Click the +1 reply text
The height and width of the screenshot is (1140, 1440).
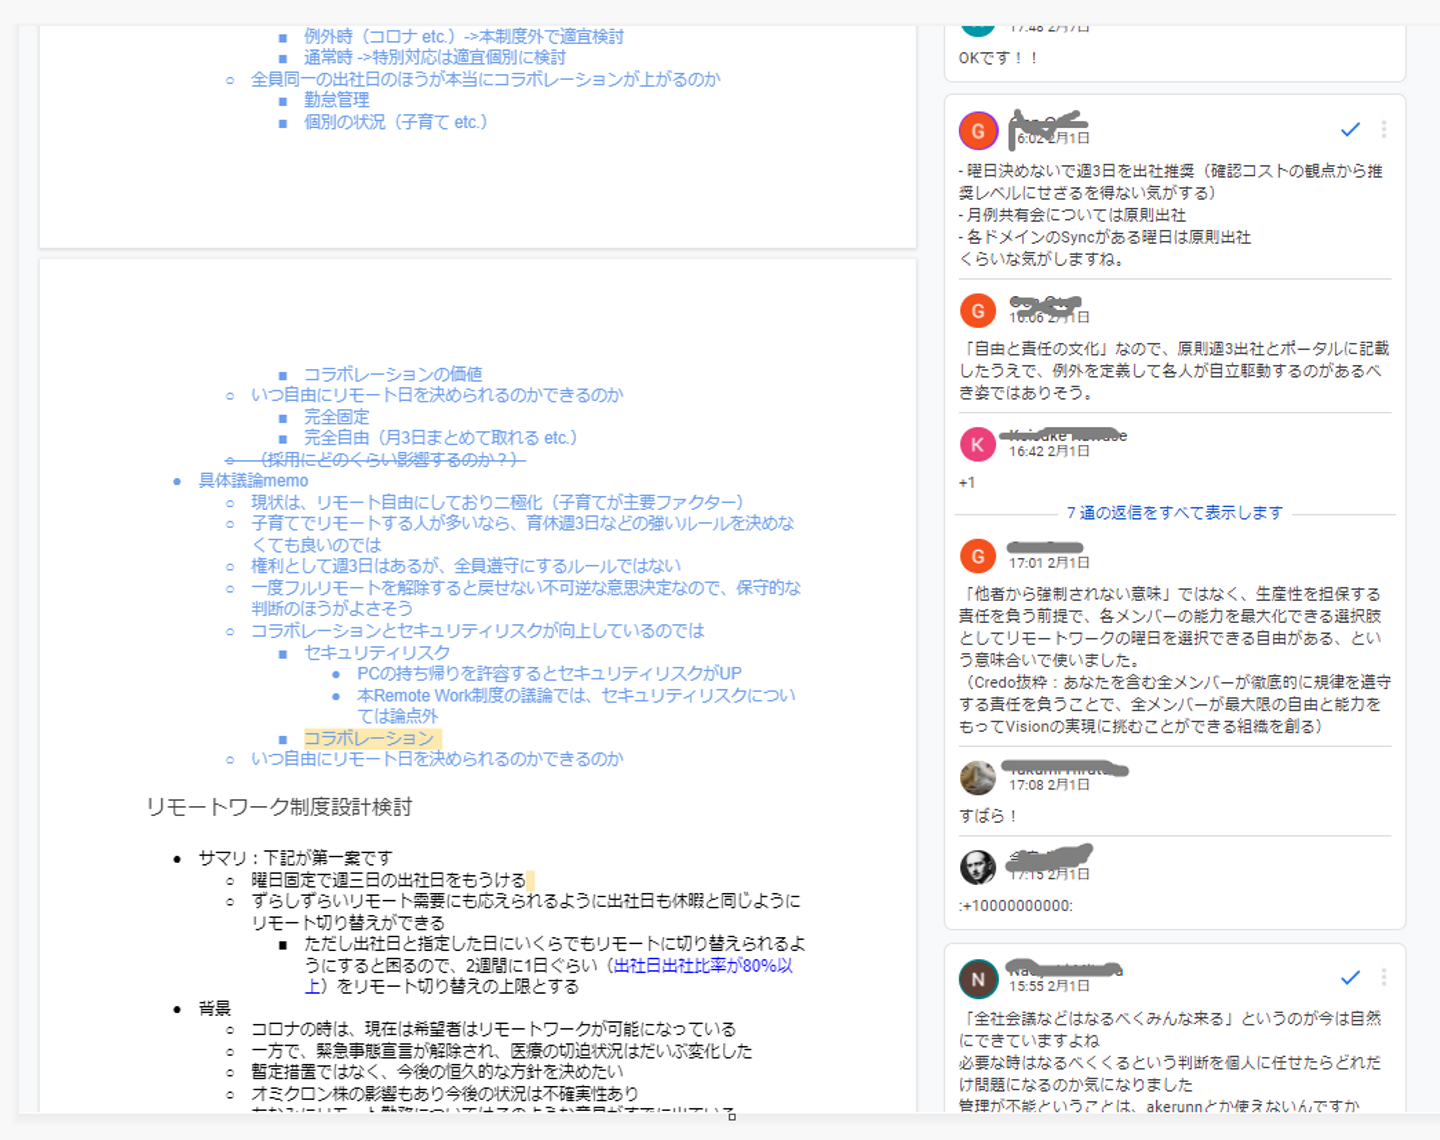[967, 483]
